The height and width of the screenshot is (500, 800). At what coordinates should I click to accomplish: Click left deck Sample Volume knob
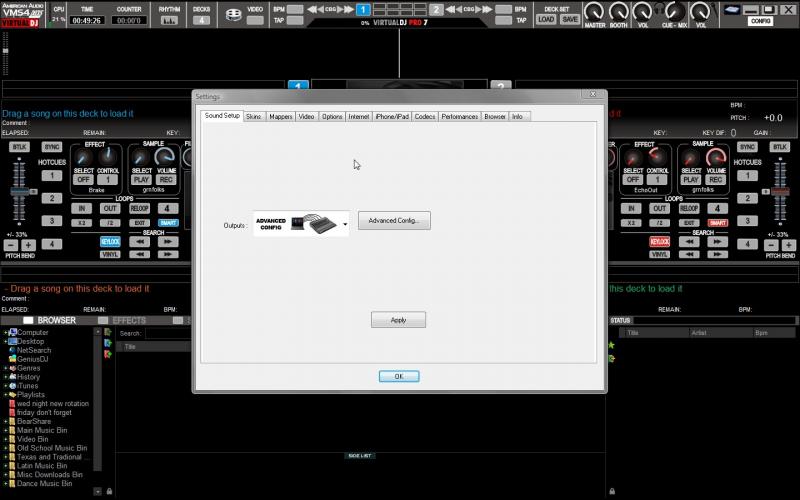(165, 158)
